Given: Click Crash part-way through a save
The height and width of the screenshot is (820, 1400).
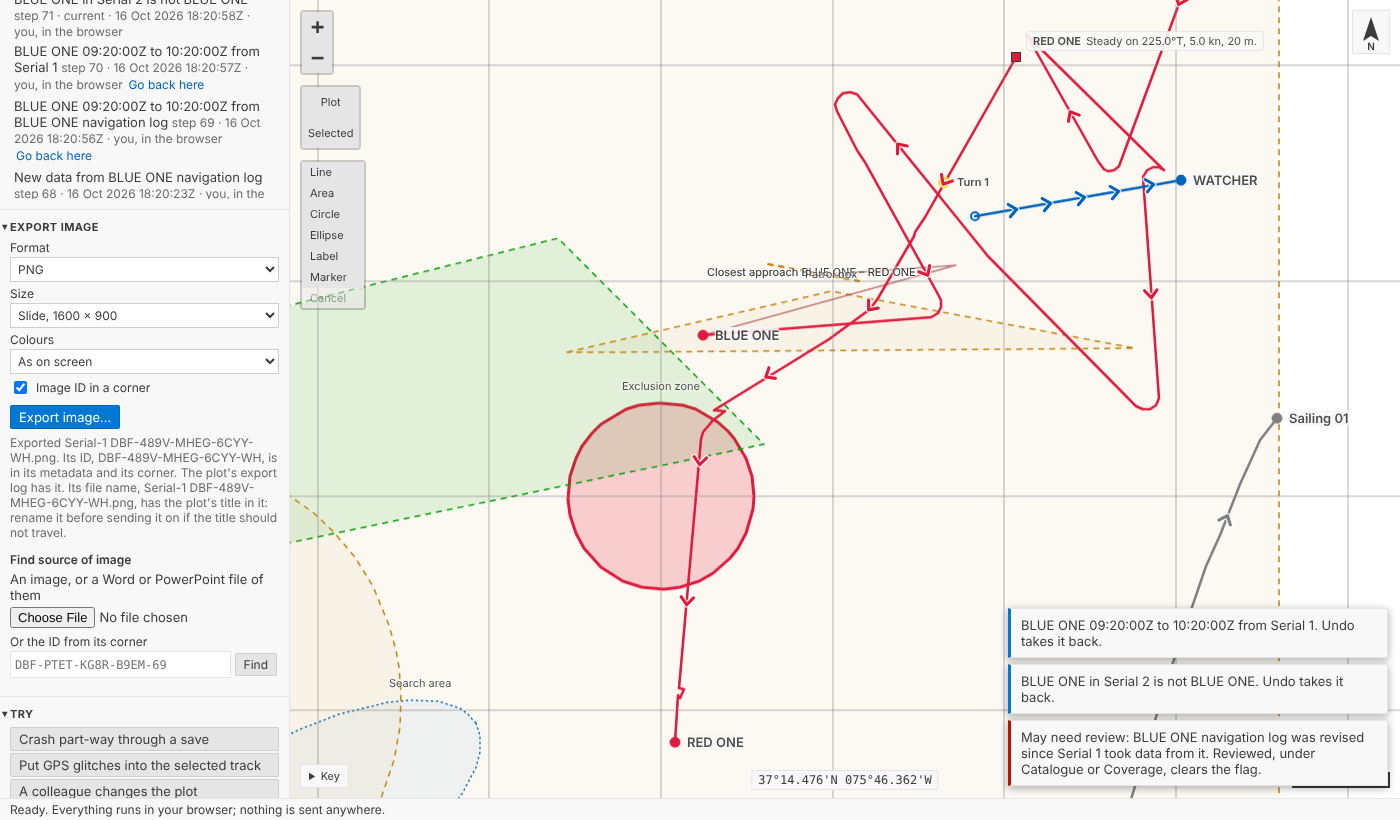Looking at the screenshot, I should point(144,739).
